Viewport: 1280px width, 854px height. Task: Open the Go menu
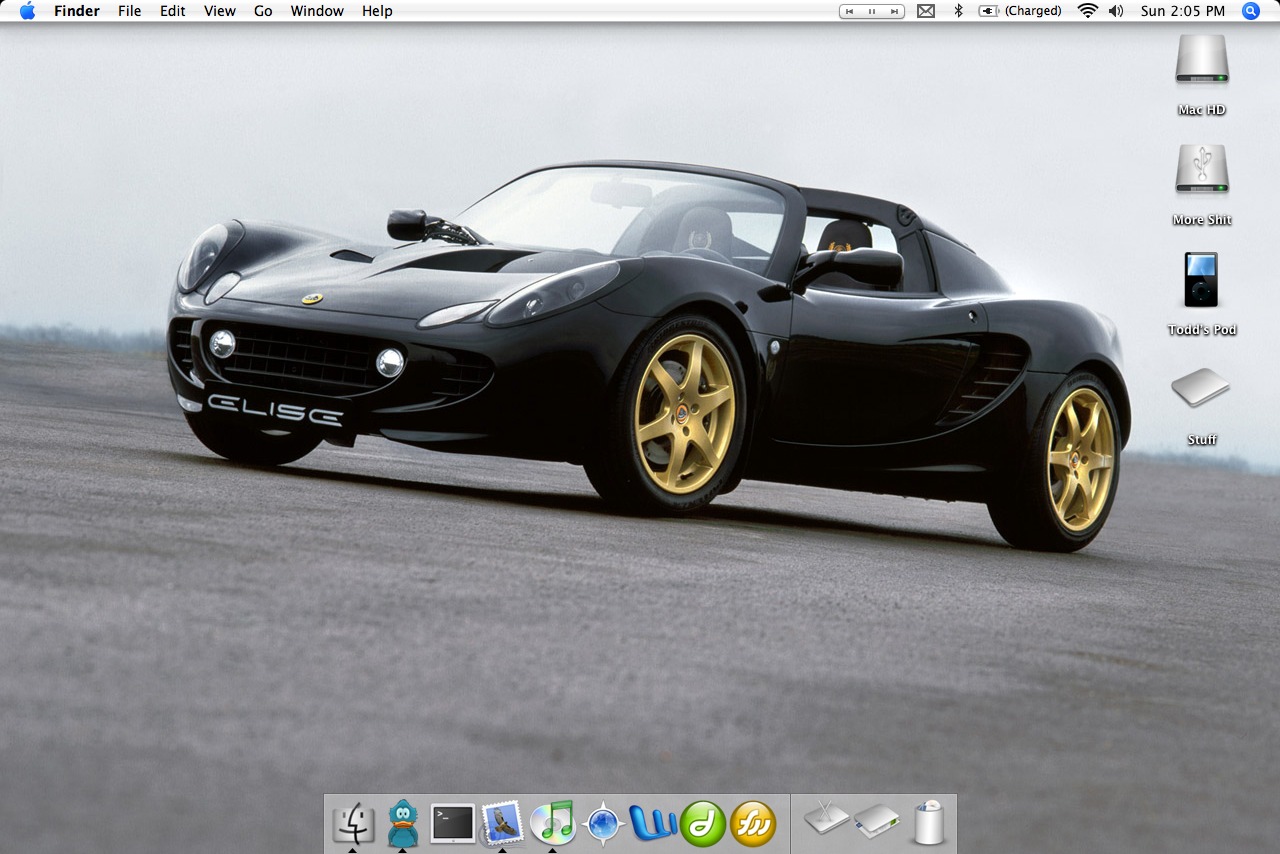pyautogui.click(x=263, y=11)
